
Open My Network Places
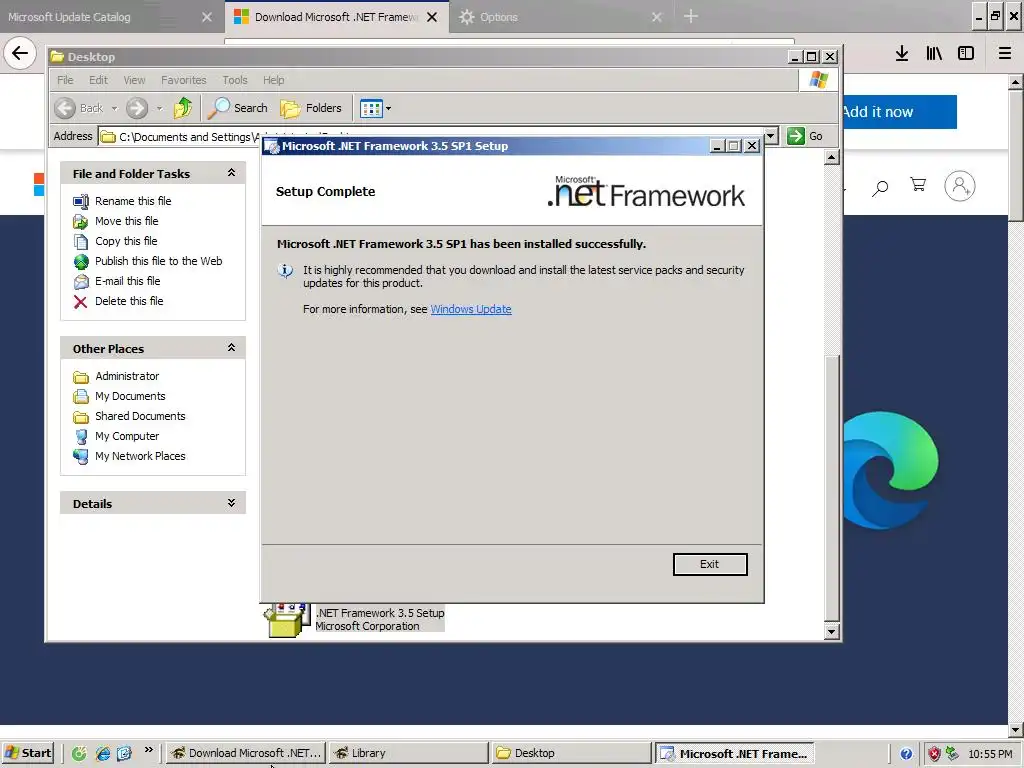(x=140, y=456)
